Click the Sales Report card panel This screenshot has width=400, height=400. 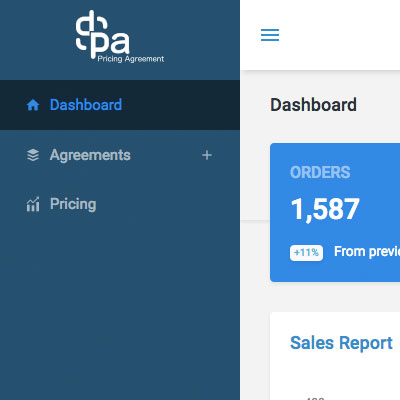tap(335, 356)
